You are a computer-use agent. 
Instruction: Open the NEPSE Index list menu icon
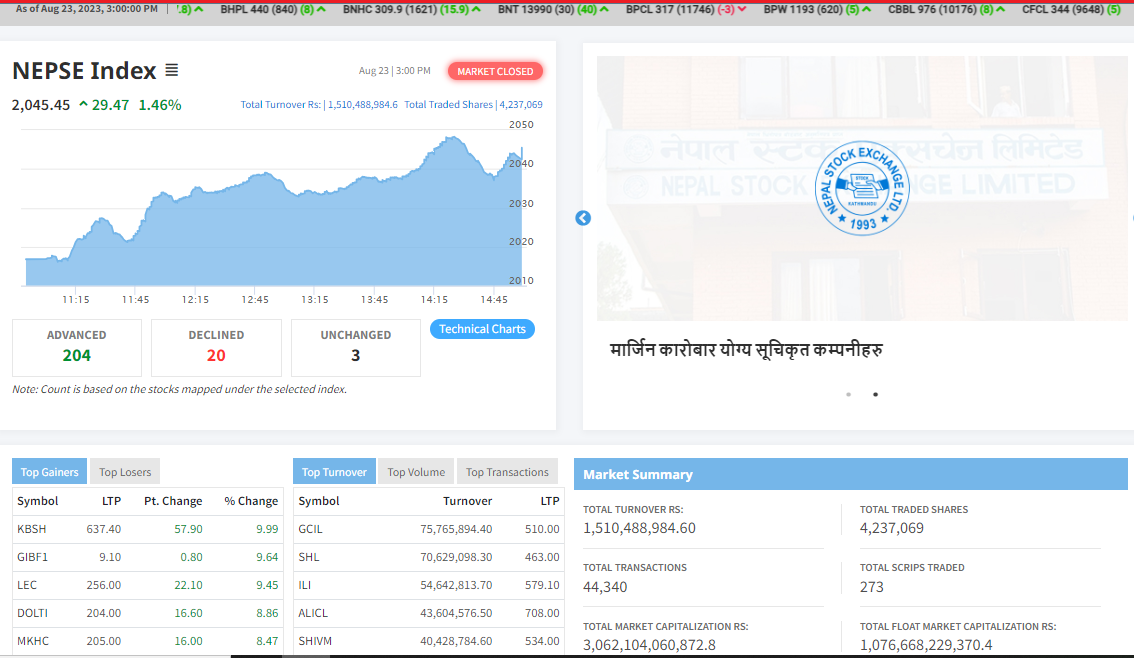click(171, 70)
